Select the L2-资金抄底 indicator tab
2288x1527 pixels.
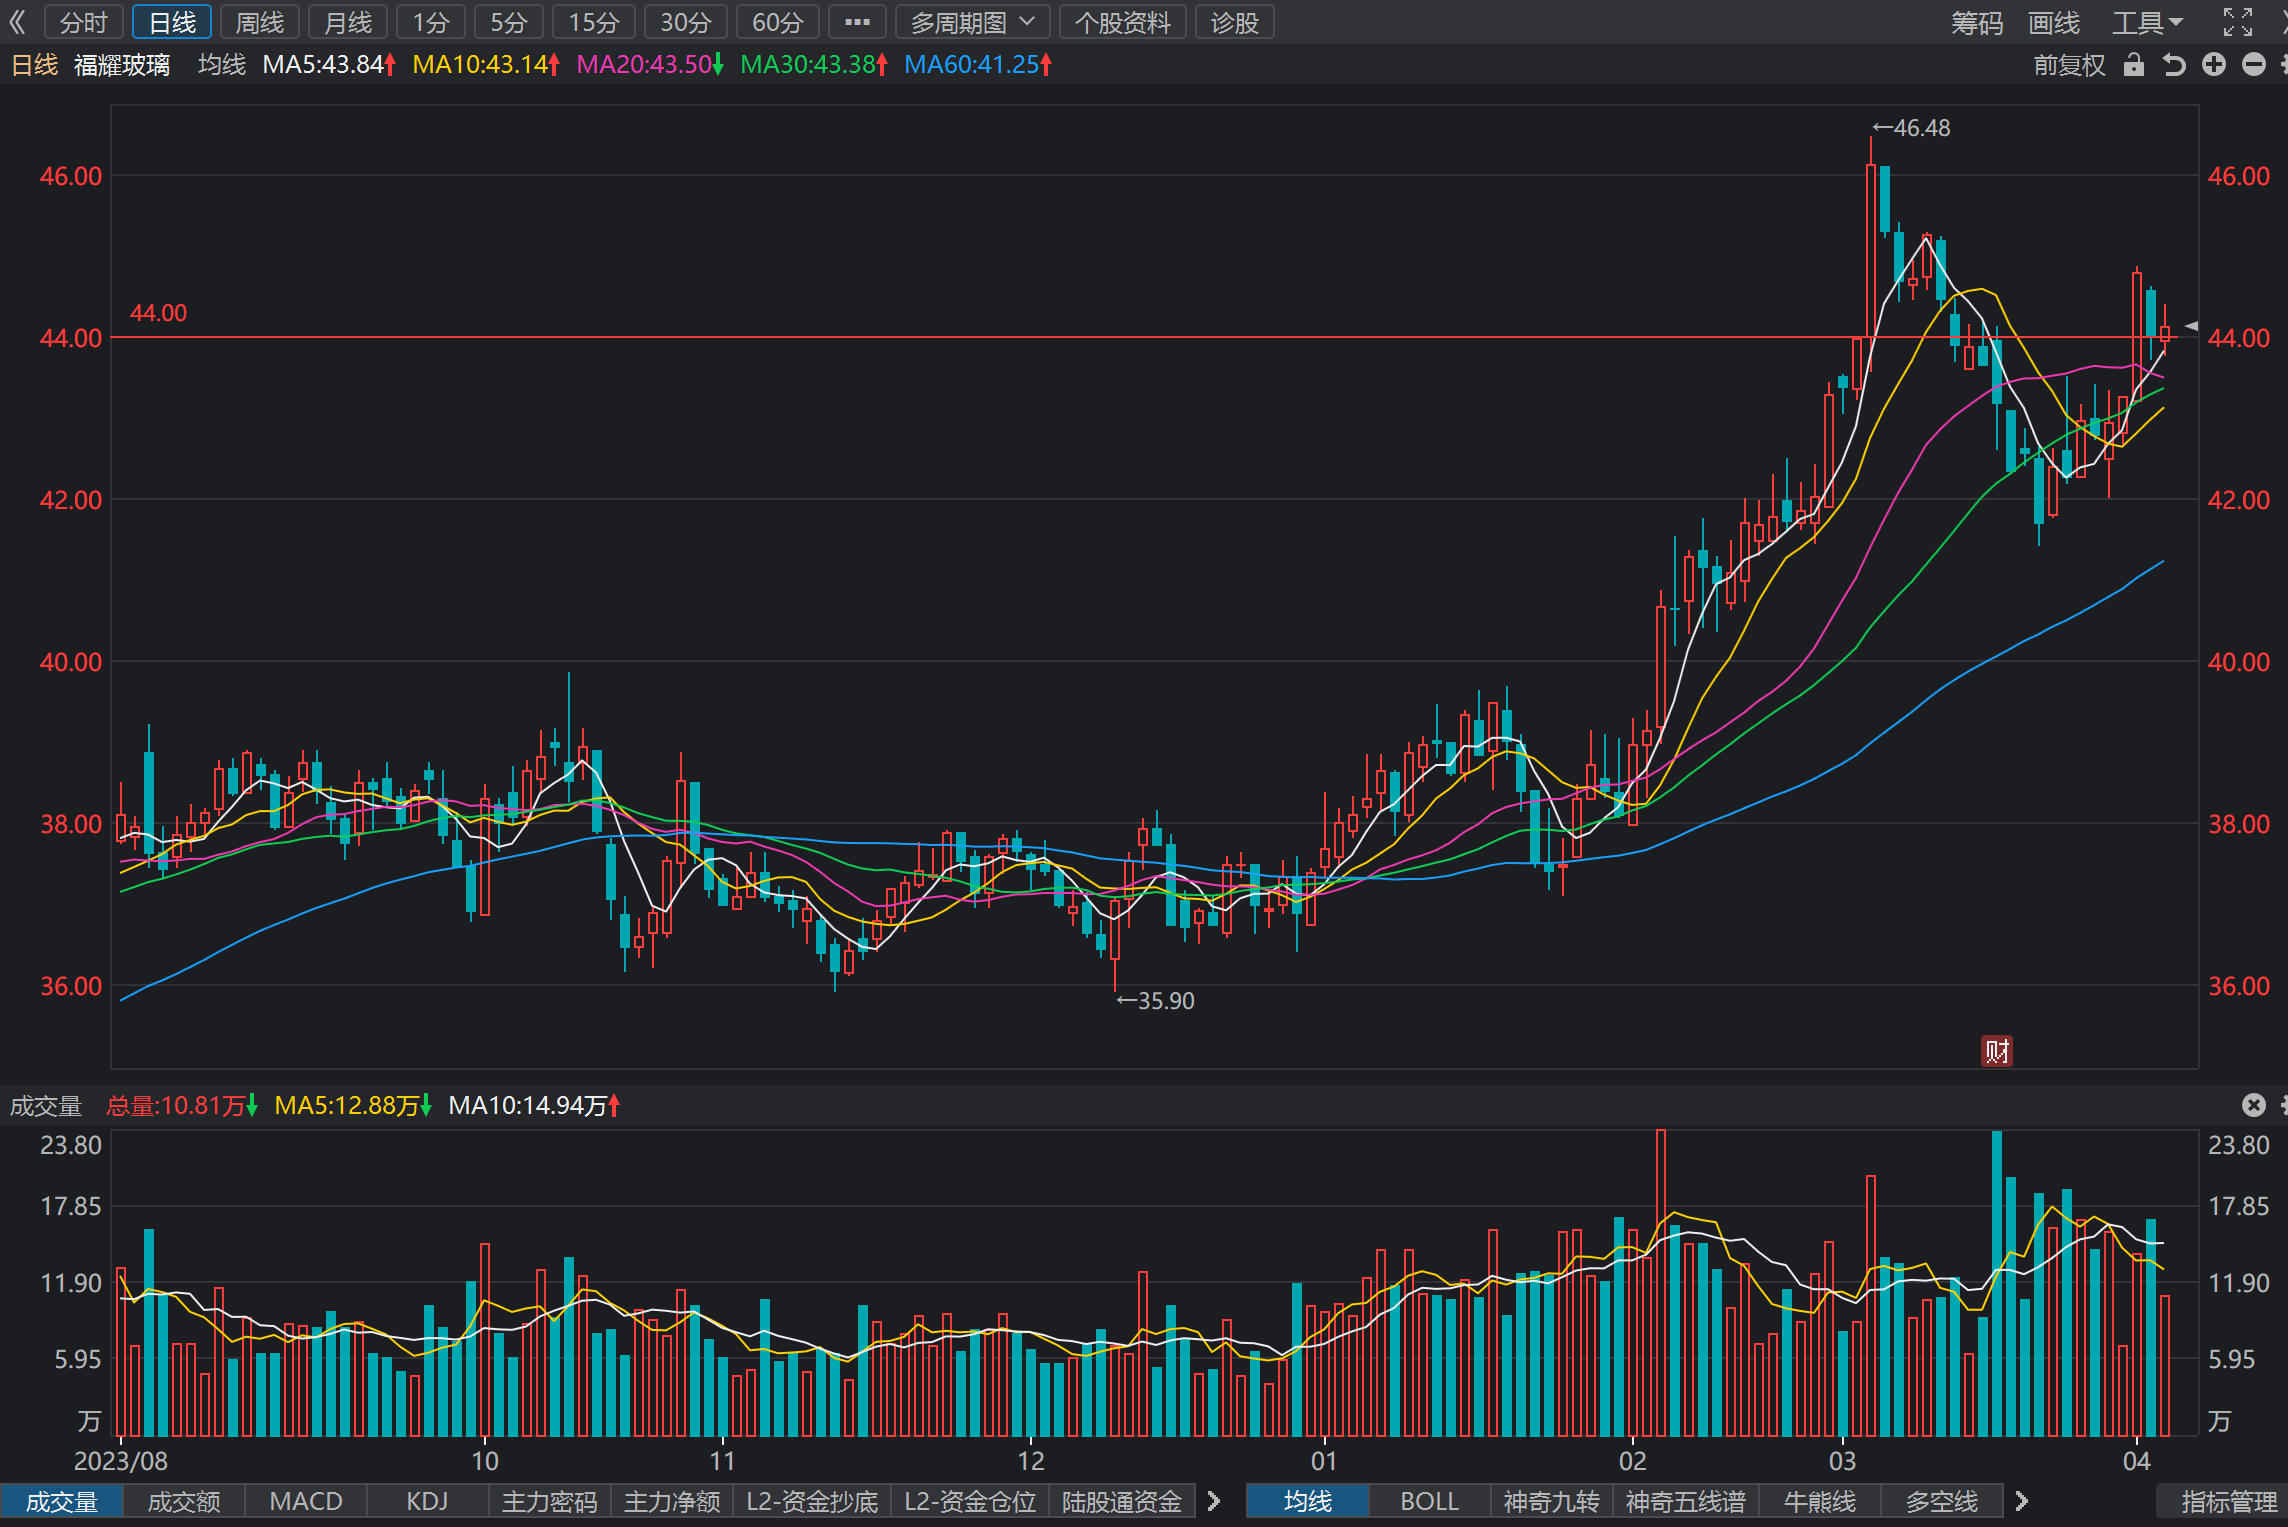(812, 1501)
